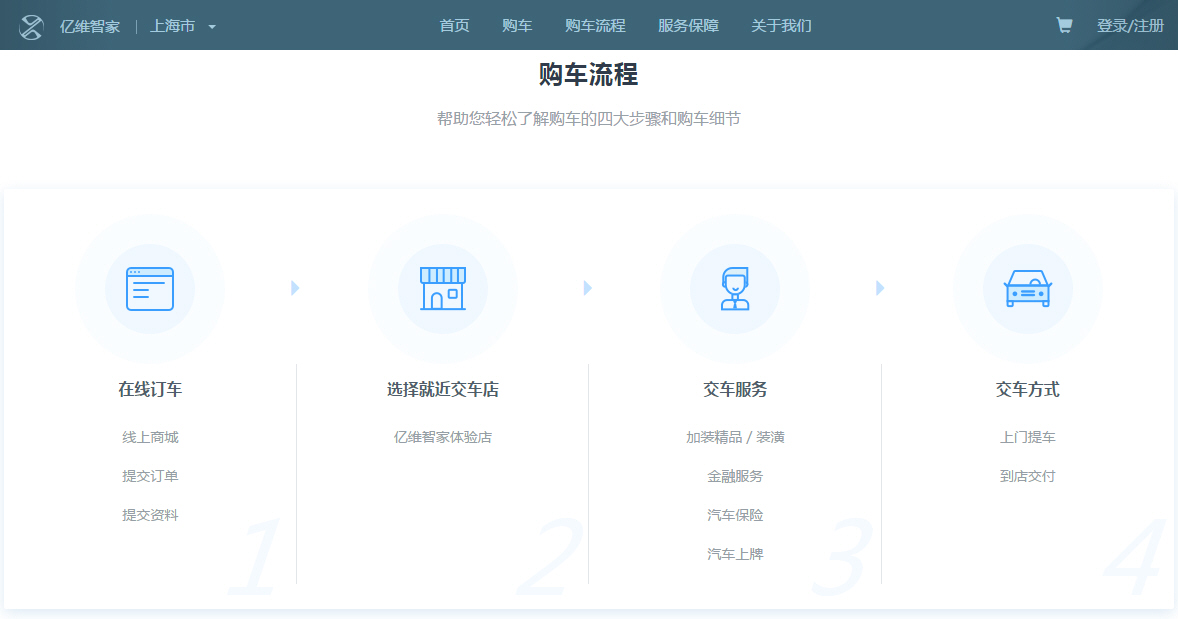Open the 服务保障 navigation item
Viewport: 1178px width, 619px height.
click(x=688, y=26)
